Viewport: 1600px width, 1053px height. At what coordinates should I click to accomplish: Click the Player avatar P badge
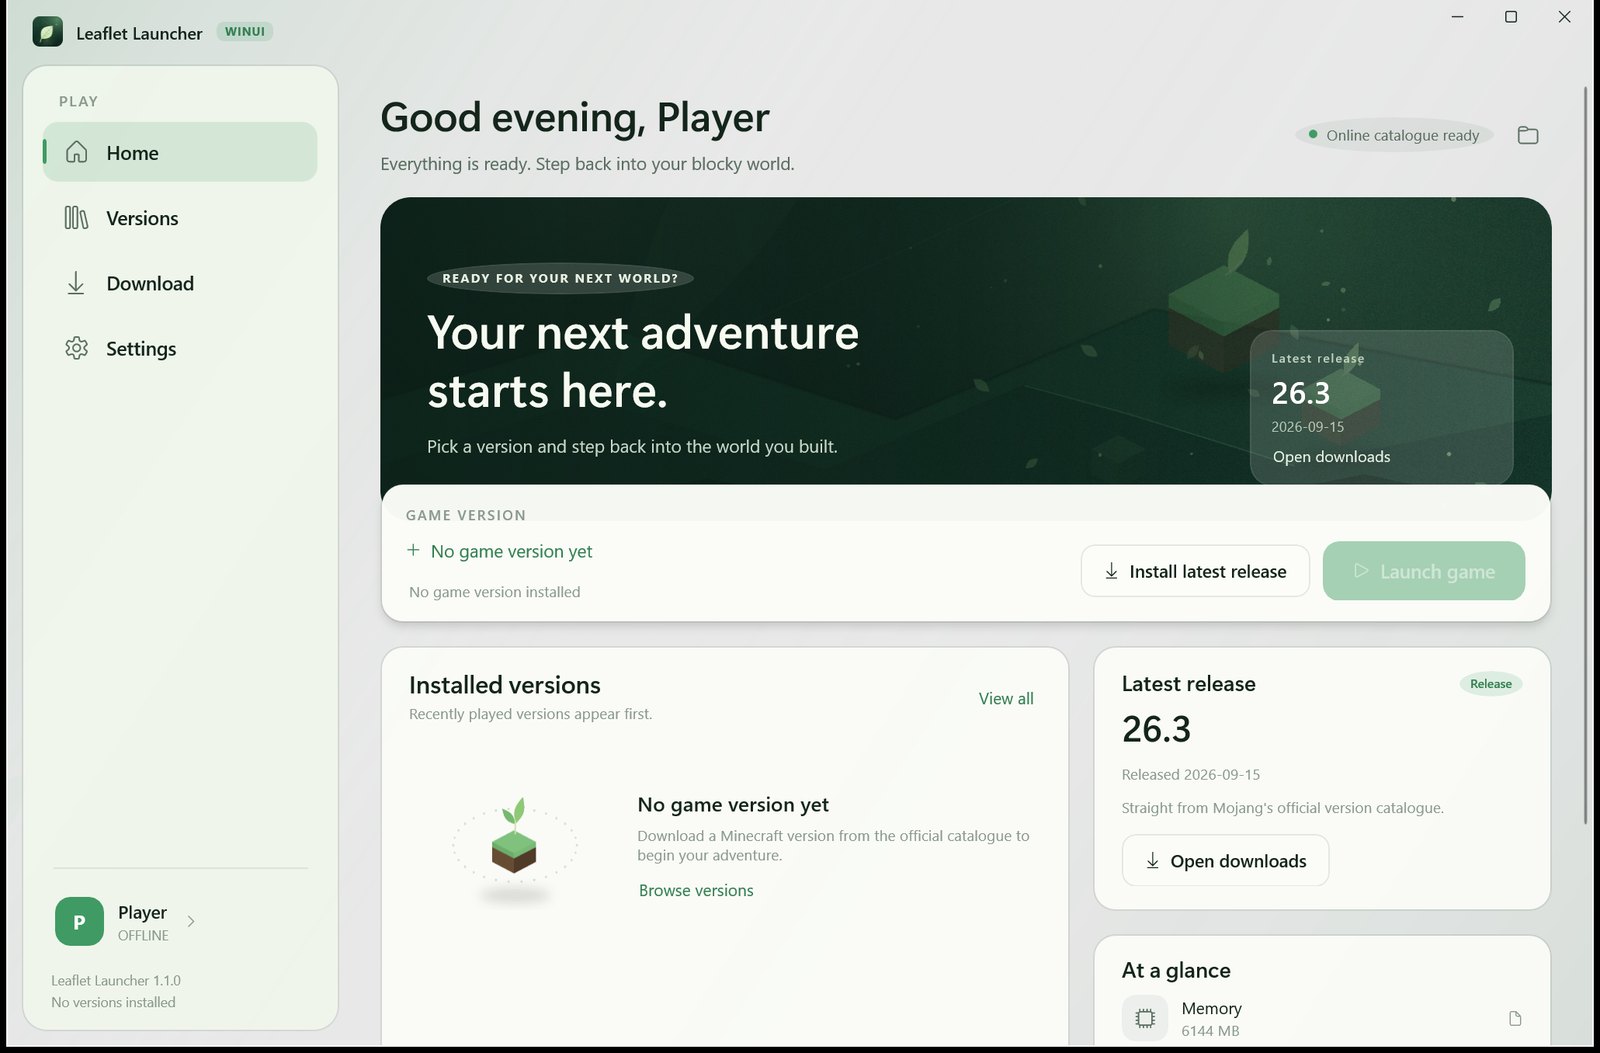(x=79, y=921)
